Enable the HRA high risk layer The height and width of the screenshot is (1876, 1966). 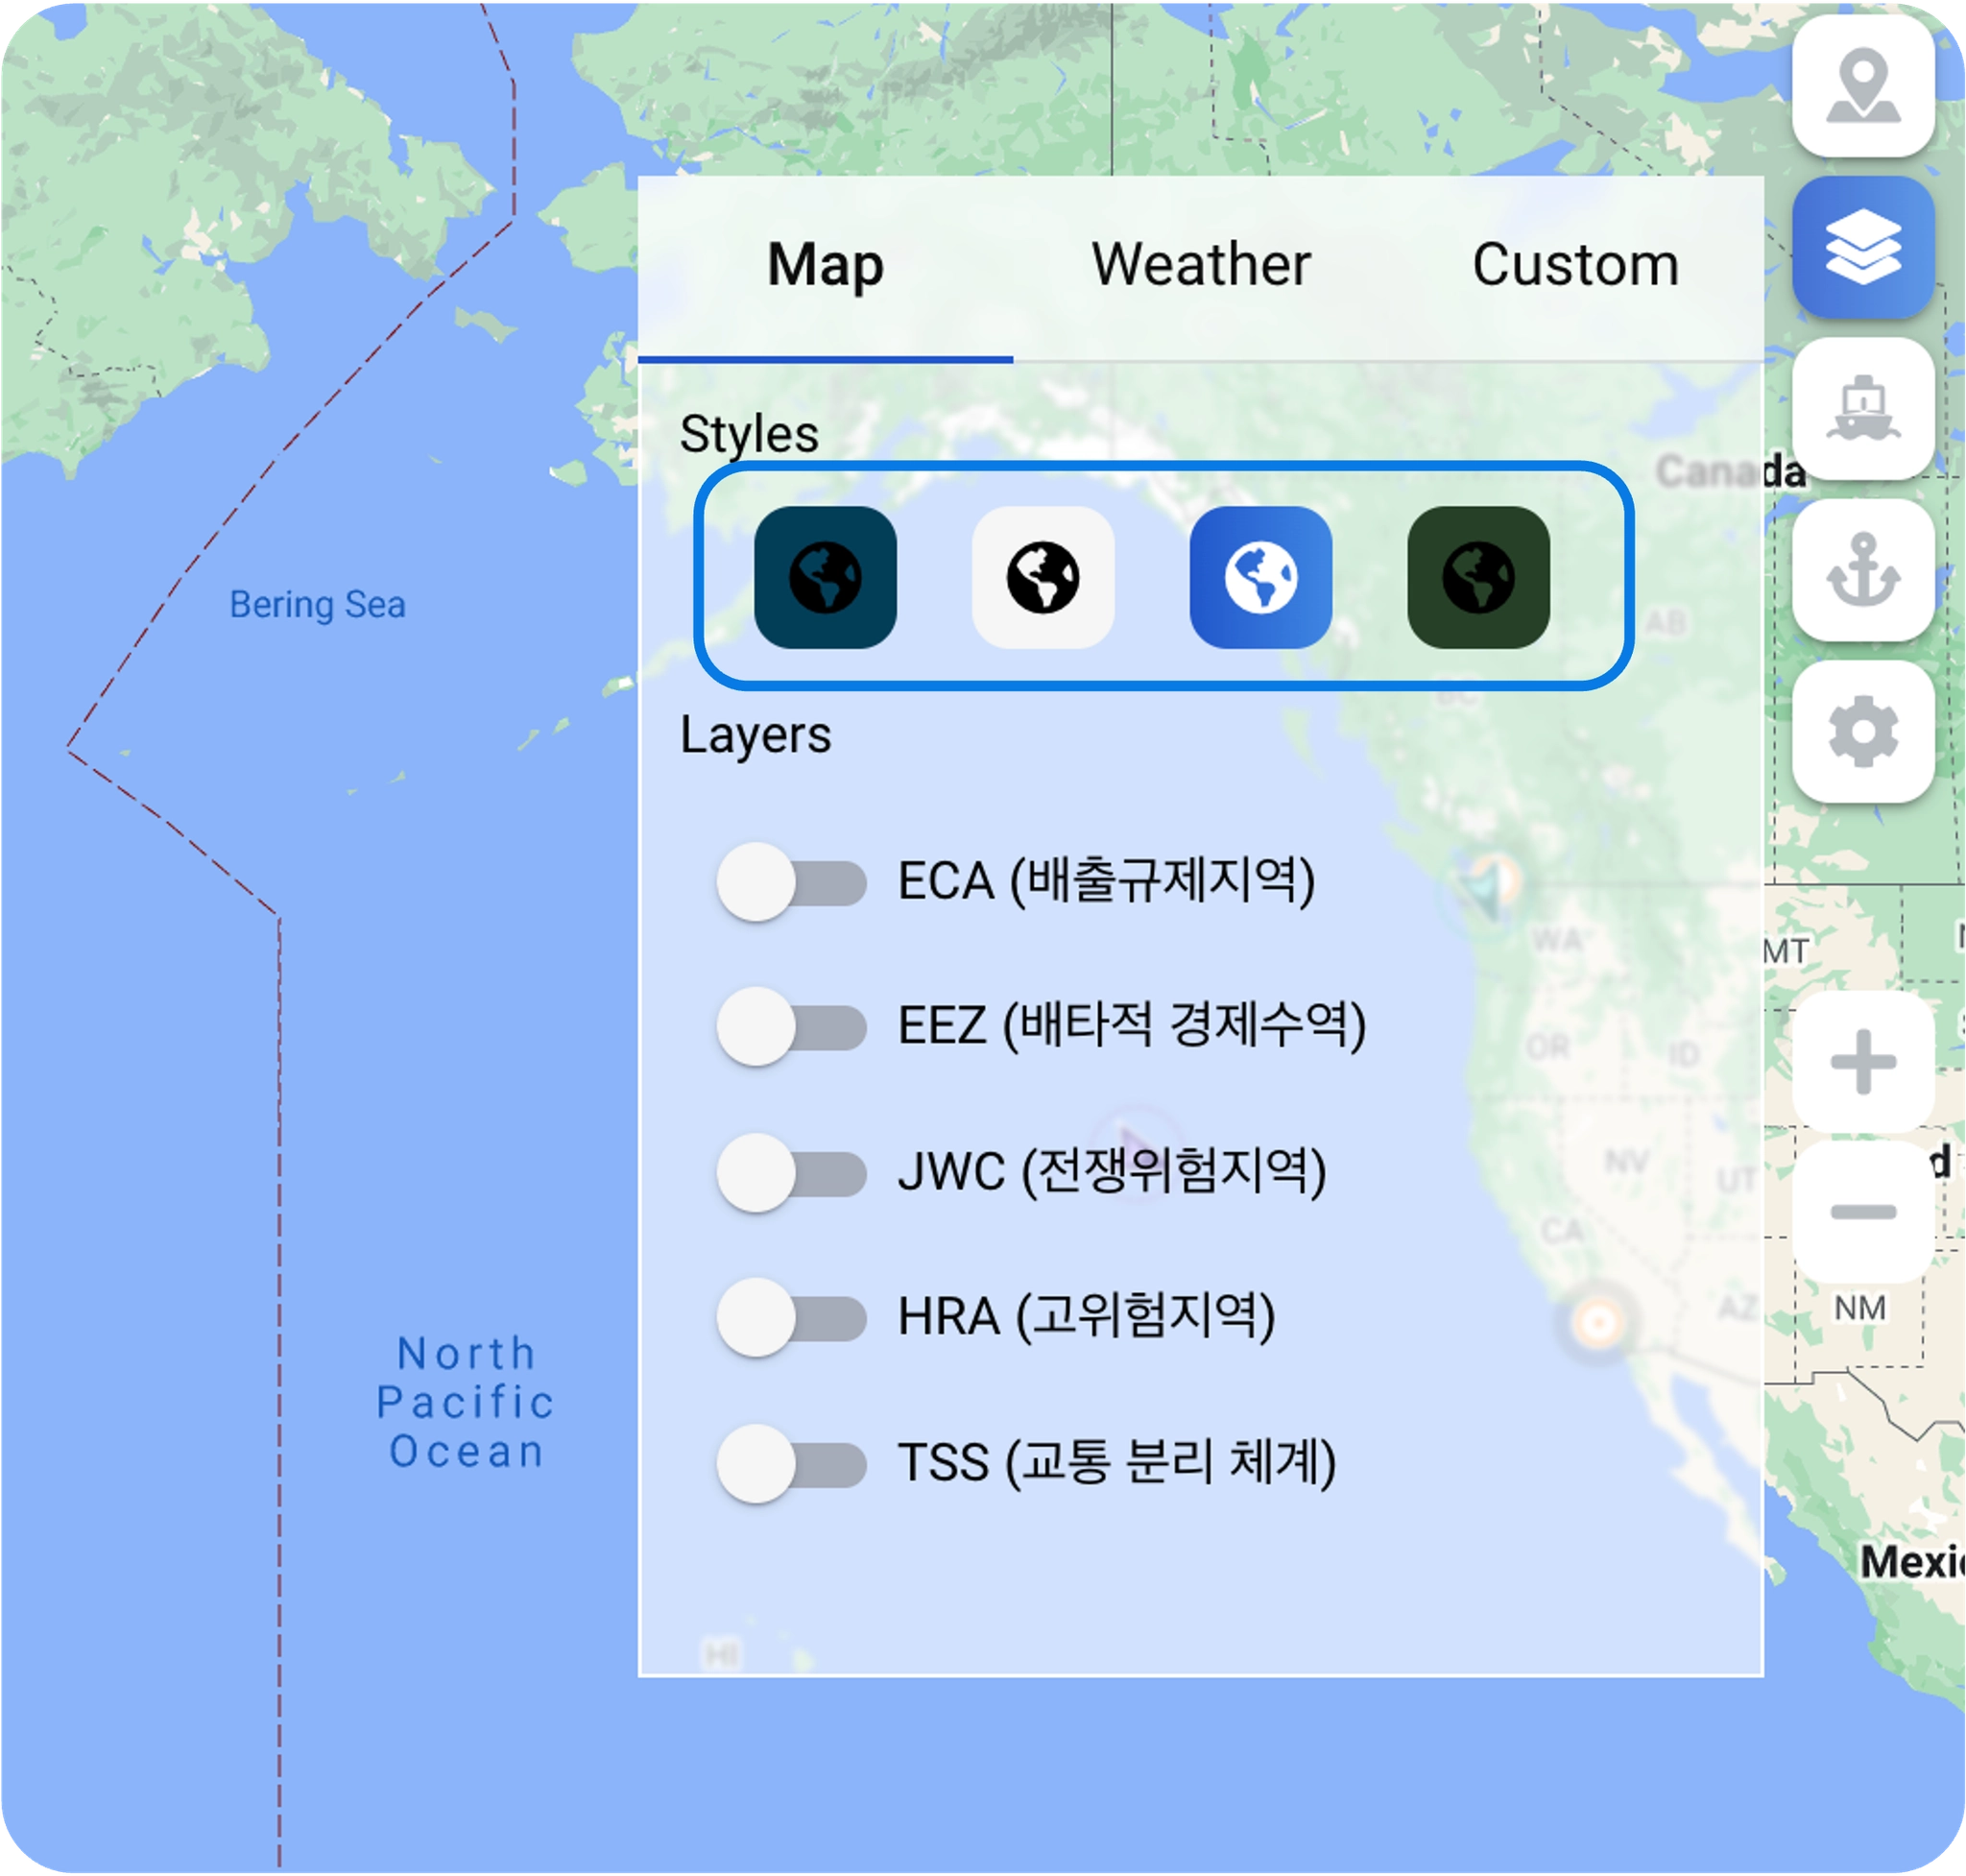coord(791,1317)
